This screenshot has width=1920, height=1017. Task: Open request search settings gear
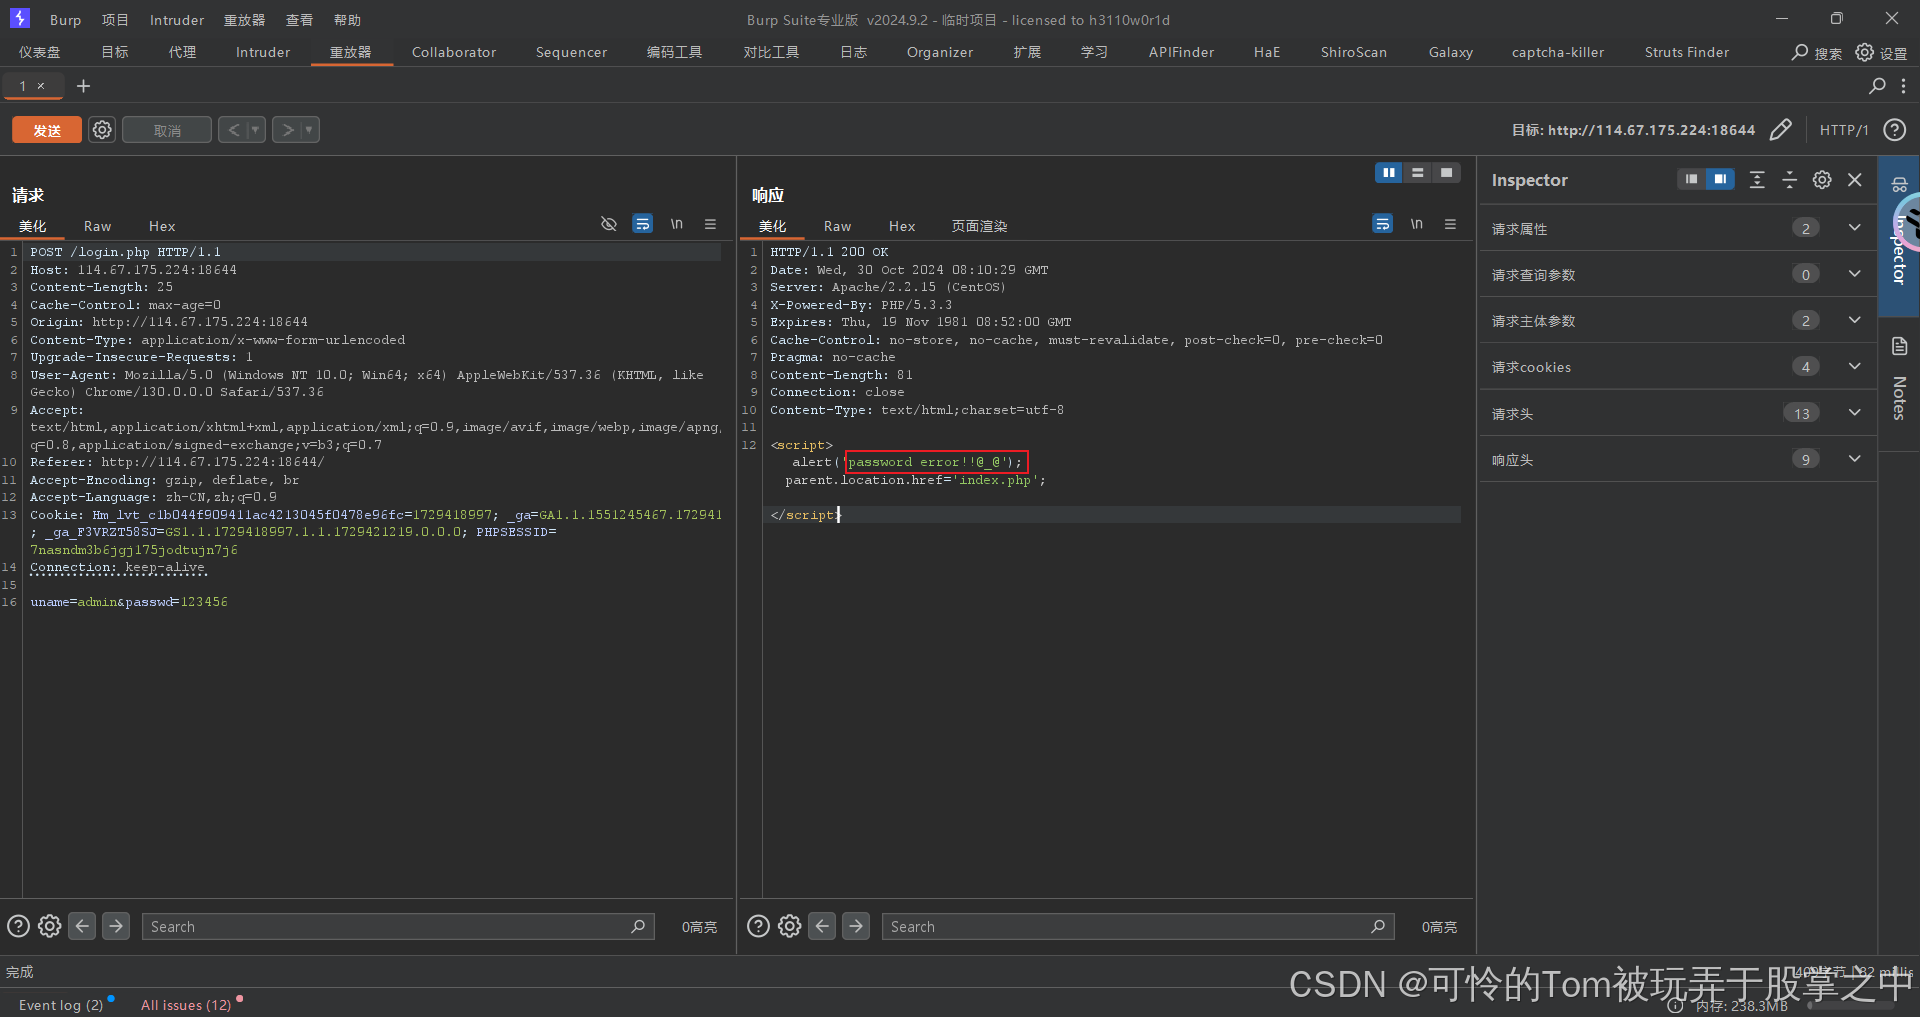click(50, 926)
